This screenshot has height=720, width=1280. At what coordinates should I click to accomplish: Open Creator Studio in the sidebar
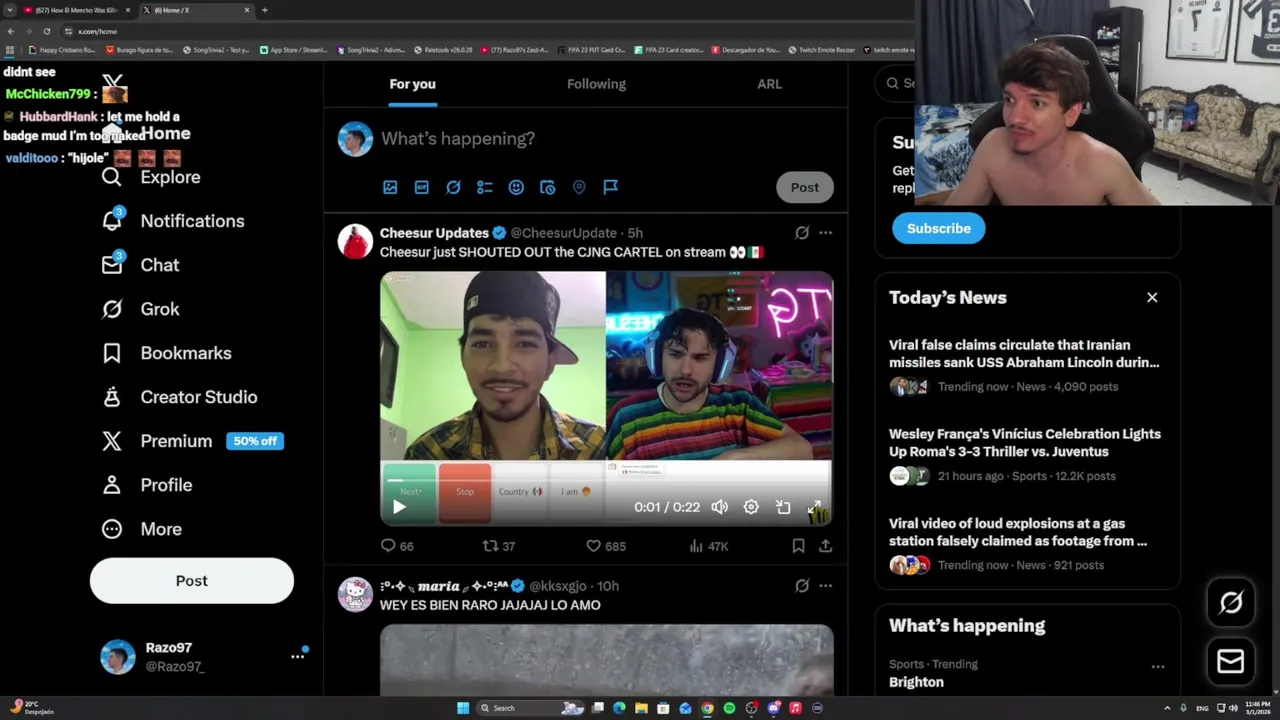179,397
